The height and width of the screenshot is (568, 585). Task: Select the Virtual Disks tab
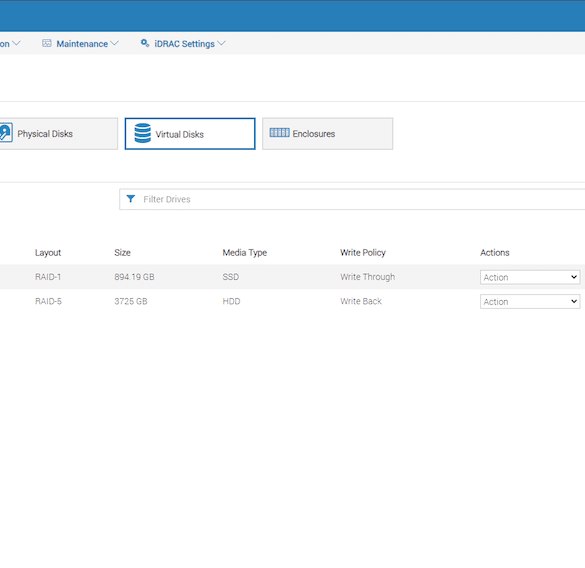[190, 134]
